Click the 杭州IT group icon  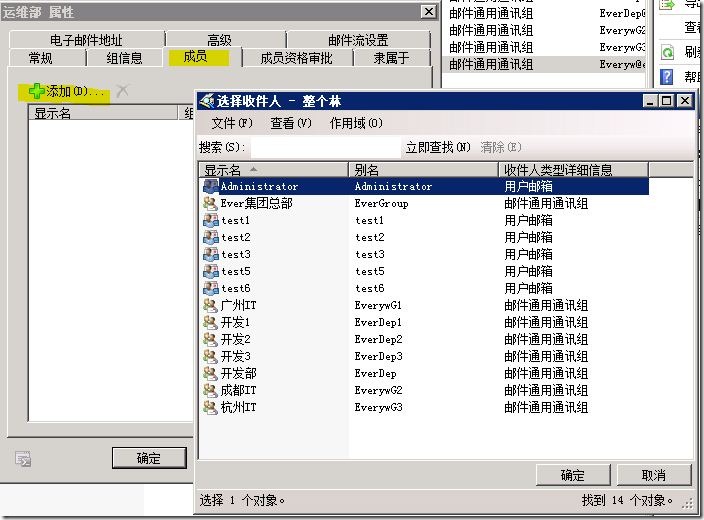tap(210, 407)
